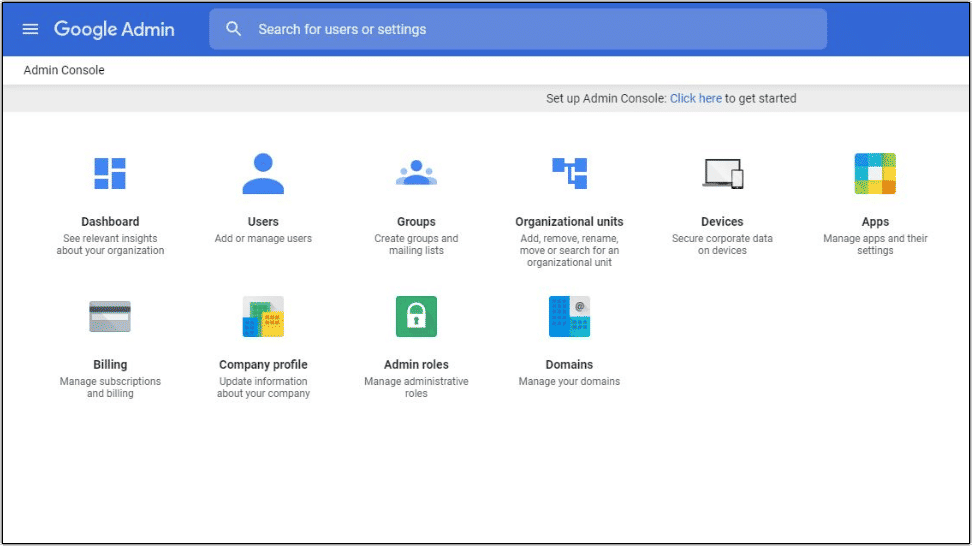Click 'Add, remove, rename, move or search' description
Viewport: 973px width, 547px height.
point(569,250)
